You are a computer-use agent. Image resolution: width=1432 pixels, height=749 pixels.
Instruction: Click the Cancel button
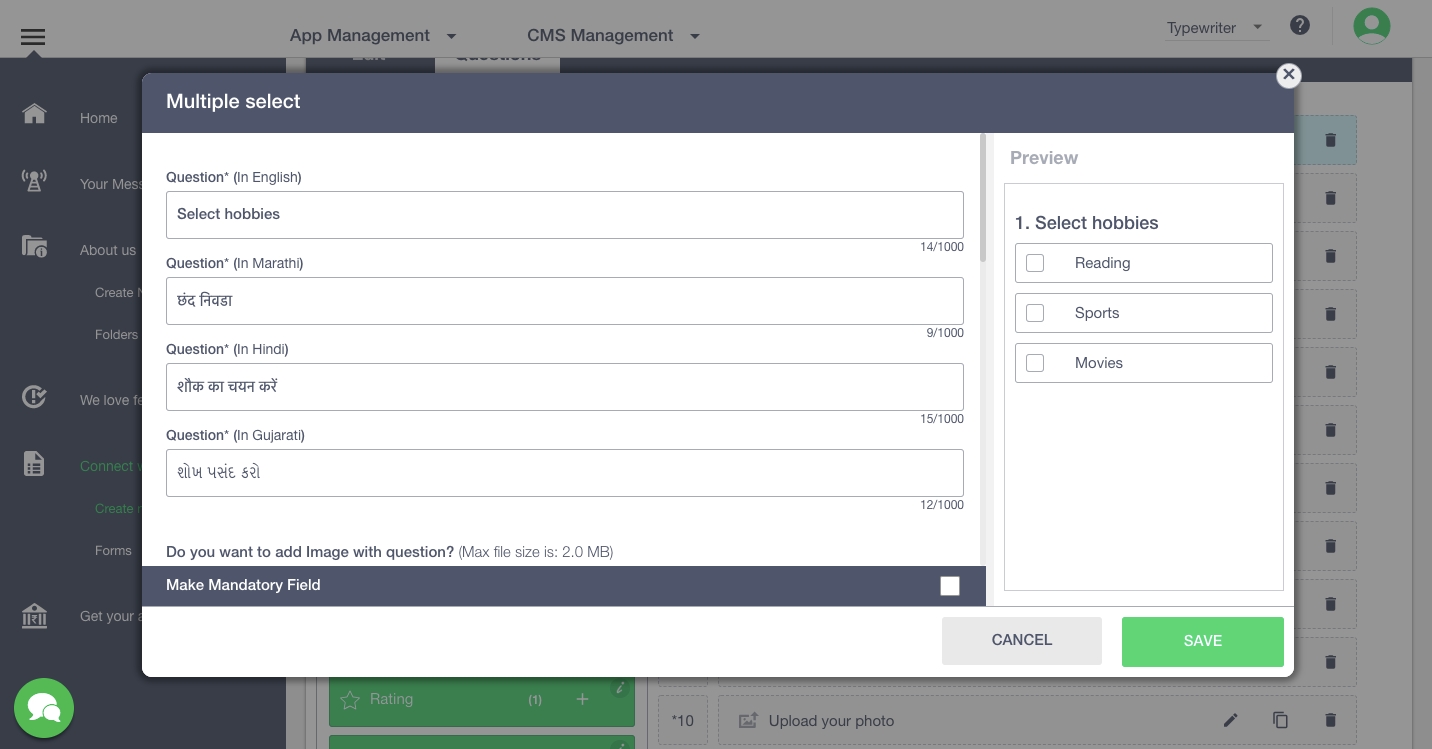click(1021, 640)
